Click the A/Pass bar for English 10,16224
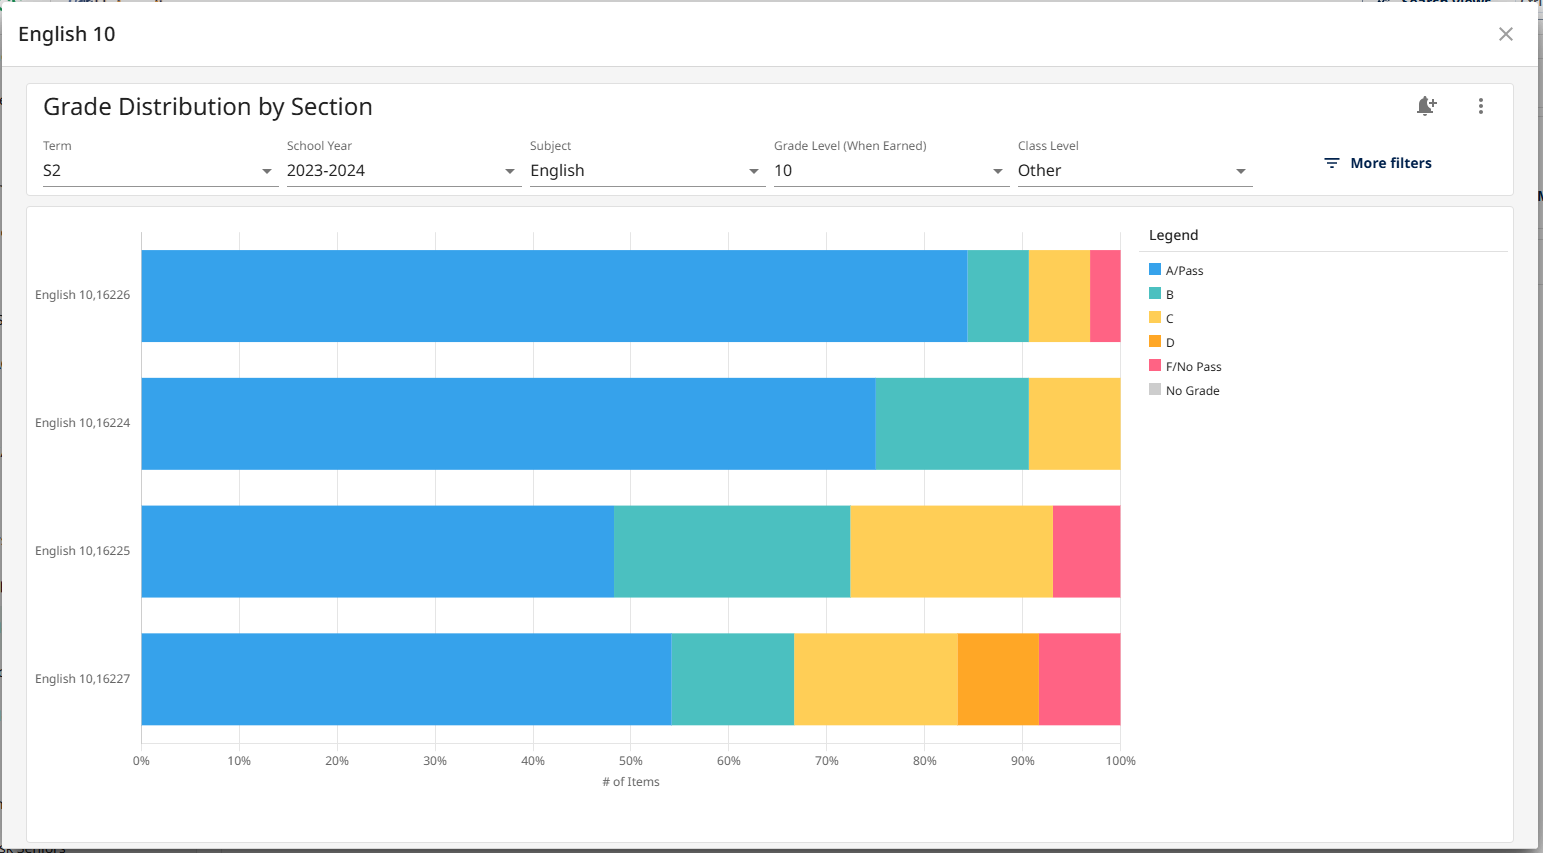This screenshot has height=853, width=1543. click(x=508, y=424)
